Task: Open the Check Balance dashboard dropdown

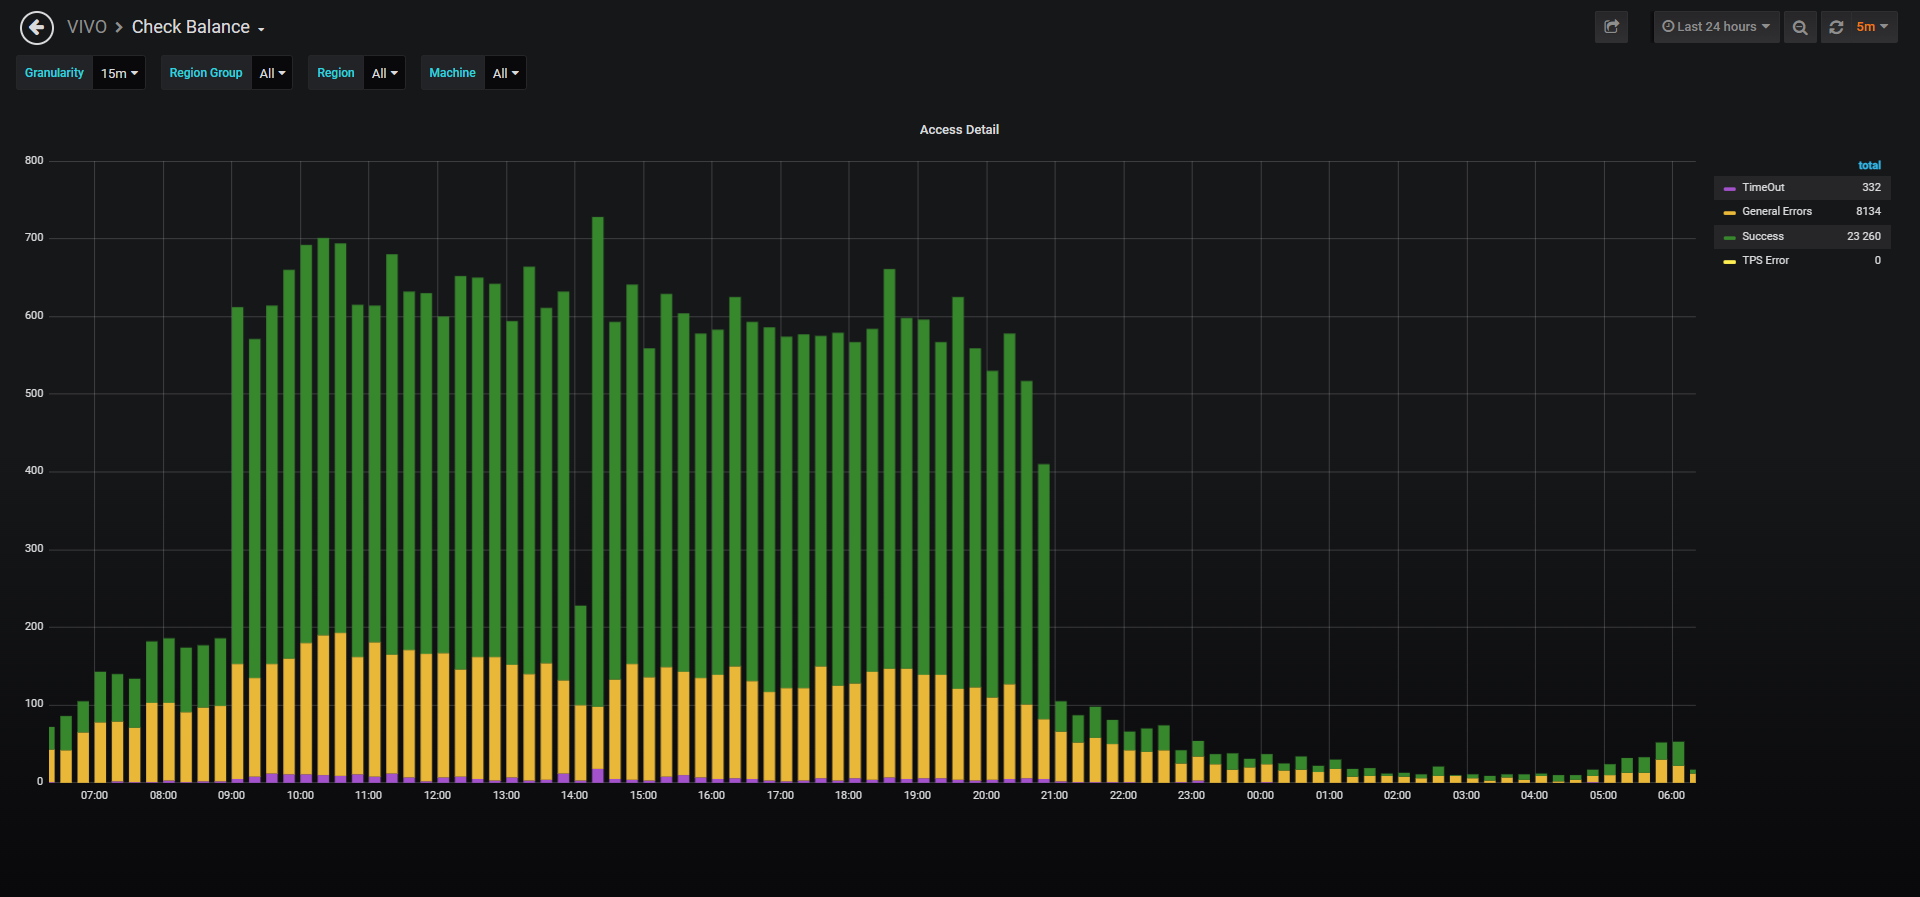Action: tap(198, 27)
